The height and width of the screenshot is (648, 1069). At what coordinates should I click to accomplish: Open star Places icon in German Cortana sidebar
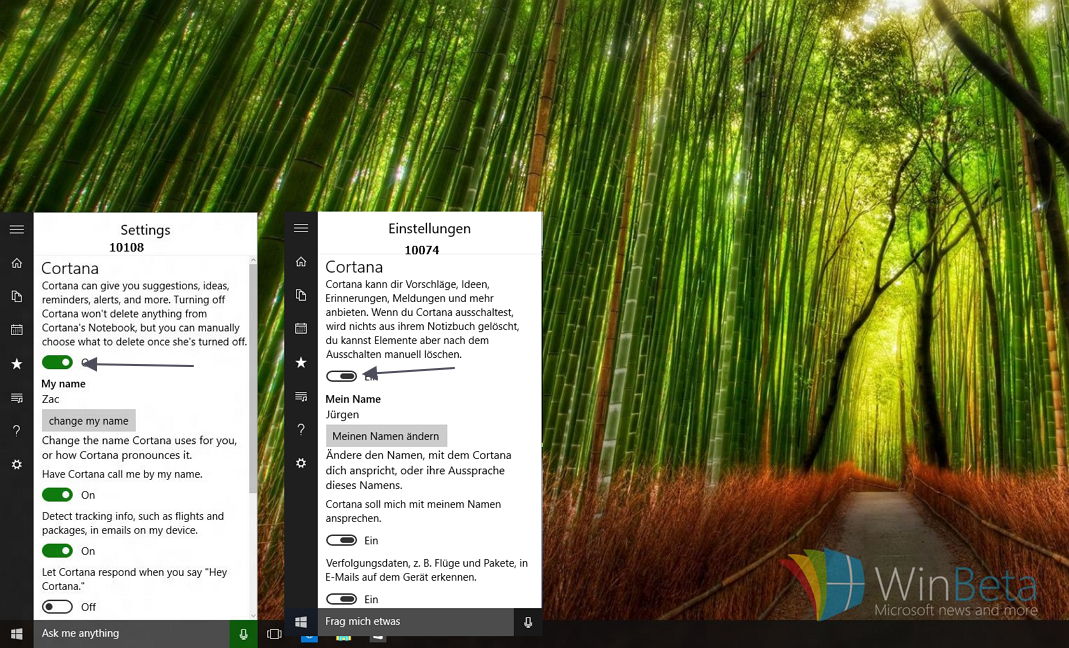click(x=301, y=362)
